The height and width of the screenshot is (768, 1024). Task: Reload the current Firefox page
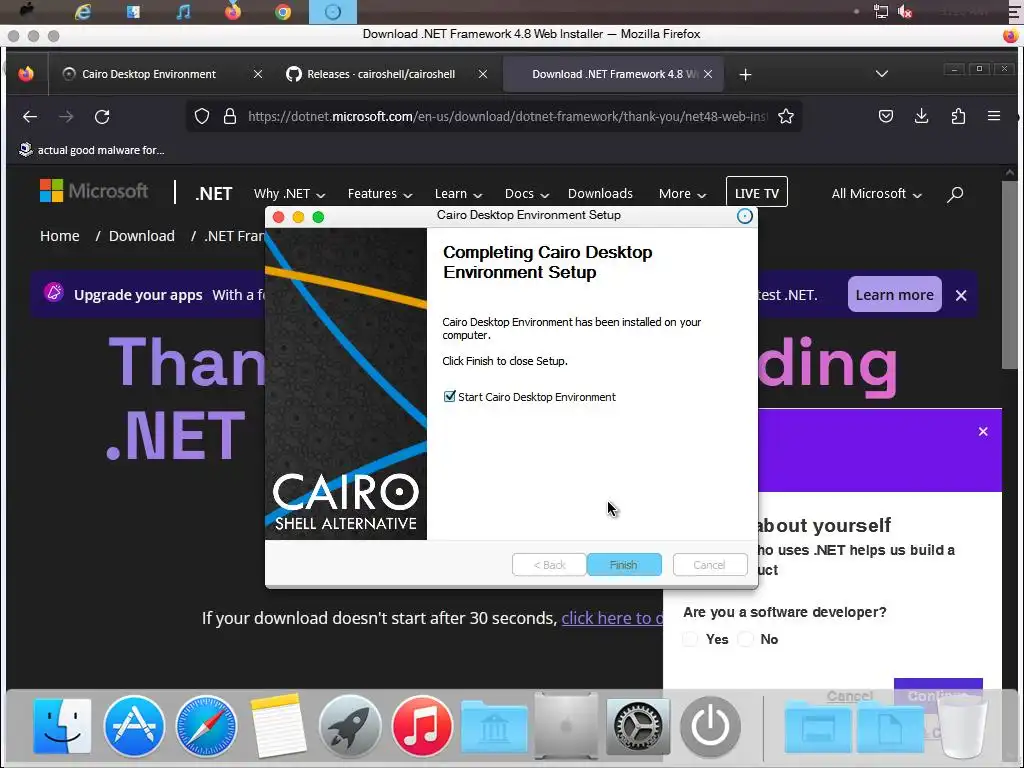pyautogui.click(x=102, y=117)
